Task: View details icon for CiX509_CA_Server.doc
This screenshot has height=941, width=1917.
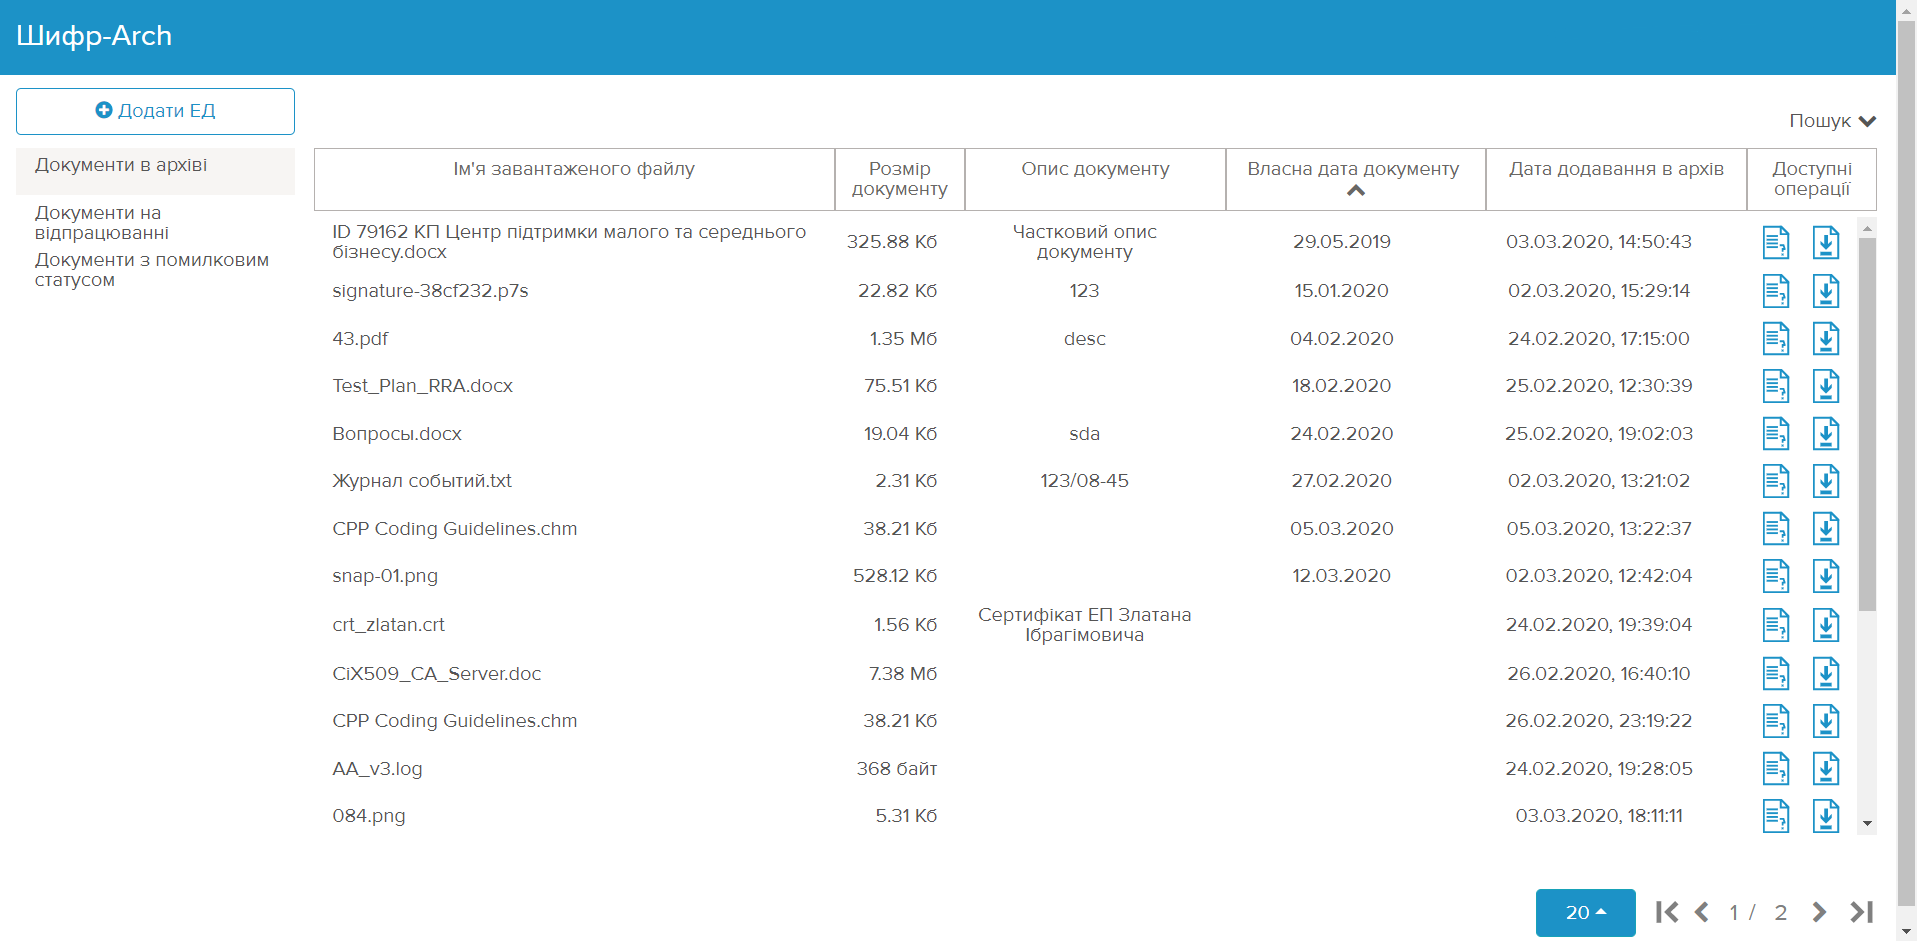Action: point(1776,674)
